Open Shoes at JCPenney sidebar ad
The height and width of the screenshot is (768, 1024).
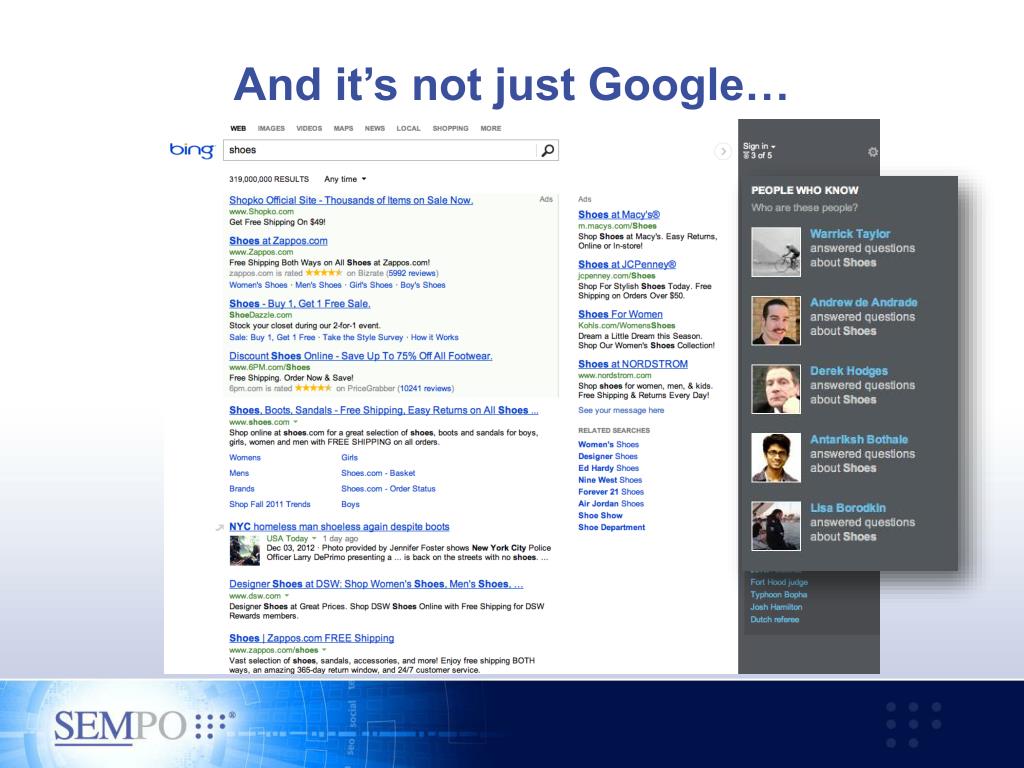coord(627,264)
